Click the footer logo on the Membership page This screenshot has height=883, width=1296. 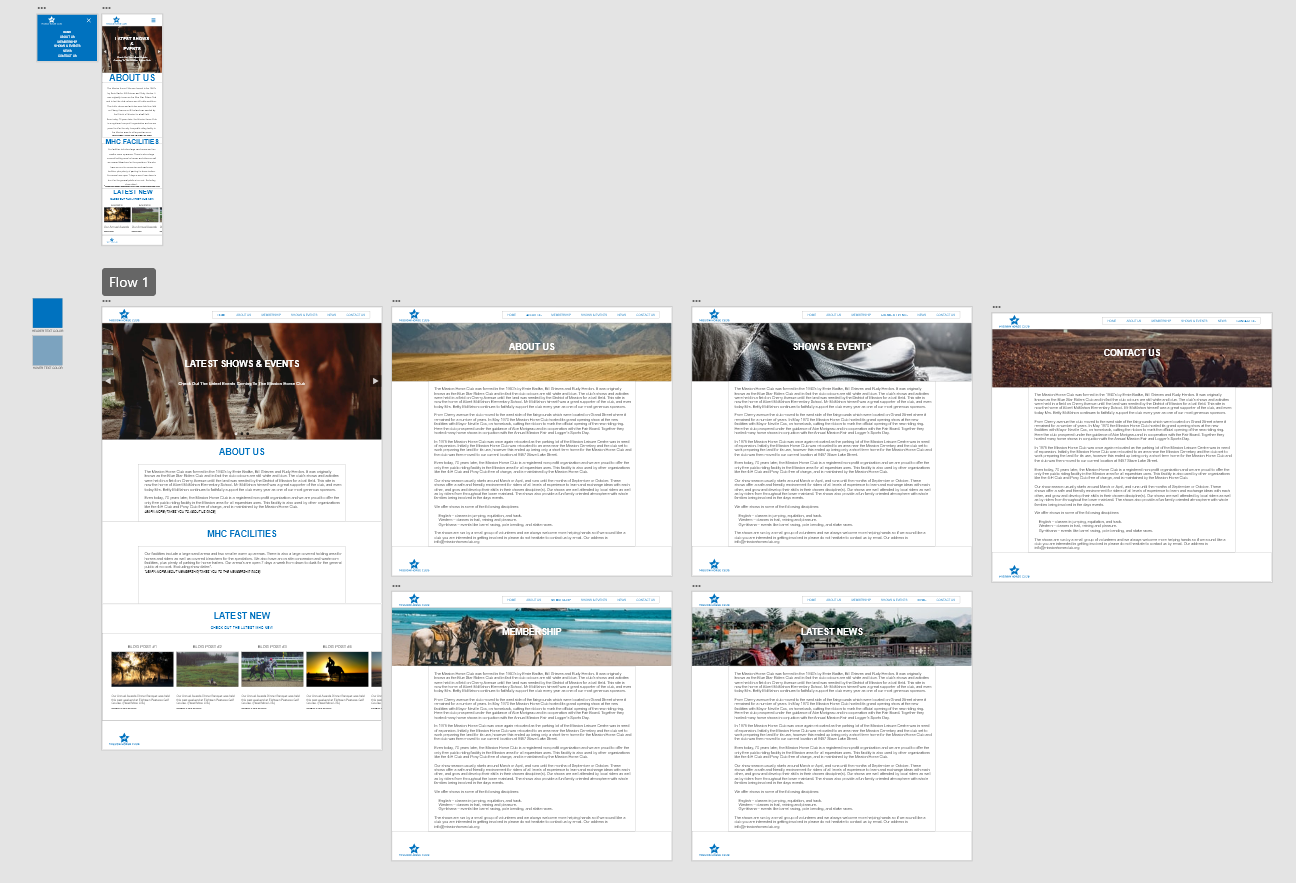point(414,849)
